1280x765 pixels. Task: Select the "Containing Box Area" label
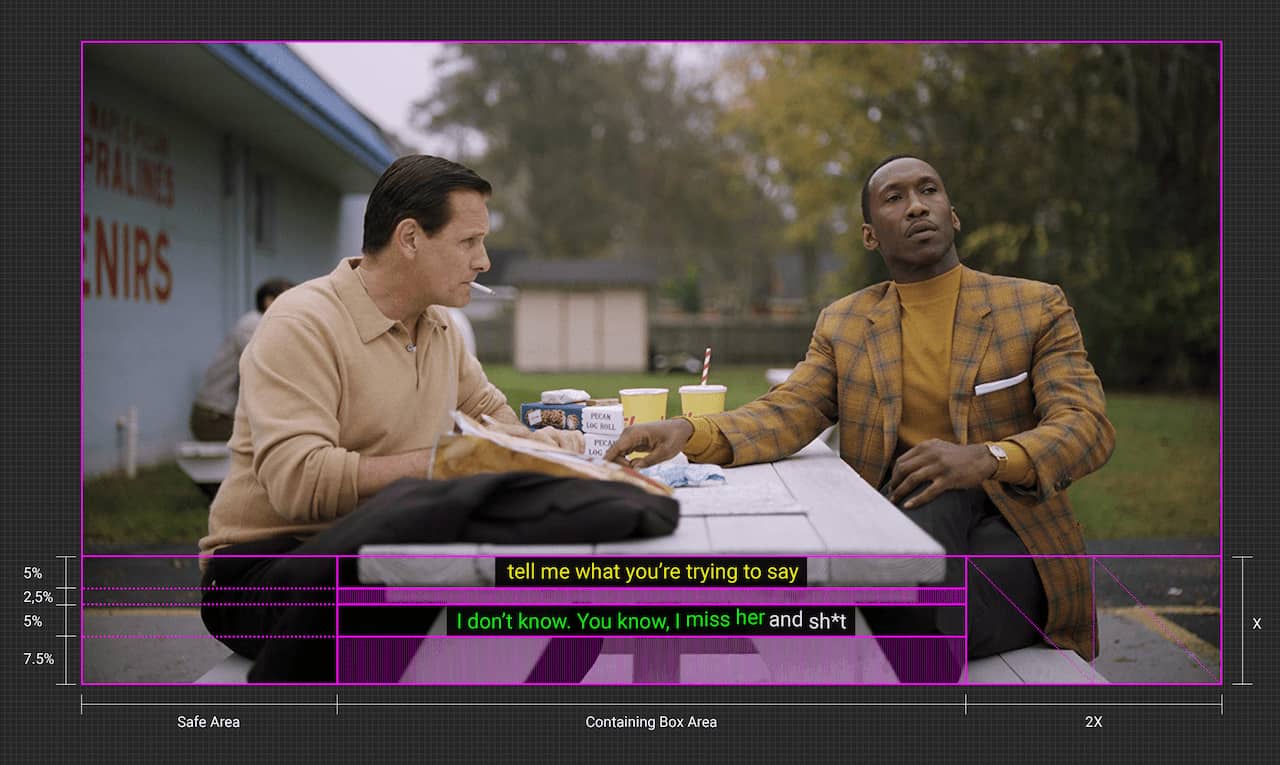[651, 722]
